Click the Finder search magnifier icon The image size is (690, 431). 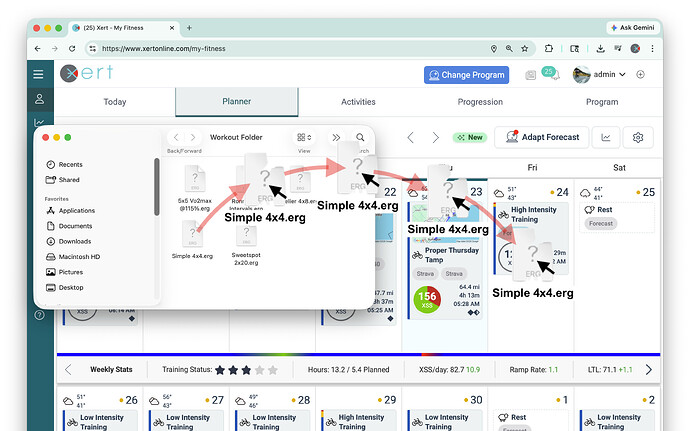(x=360, y=137)
